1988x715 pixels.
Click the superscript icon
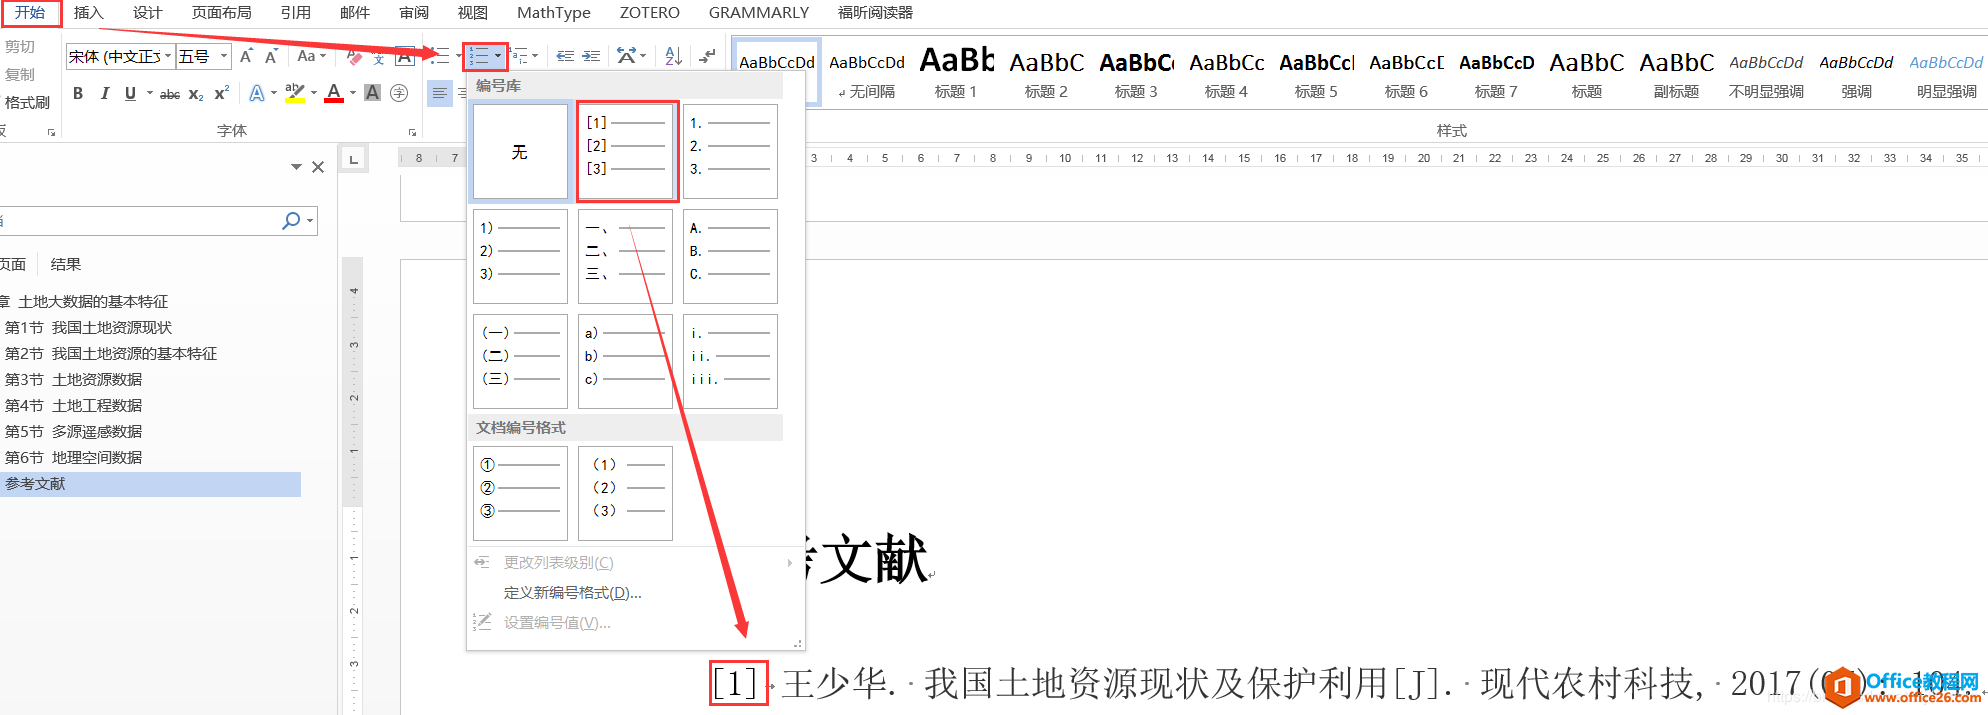pos(222,94)
